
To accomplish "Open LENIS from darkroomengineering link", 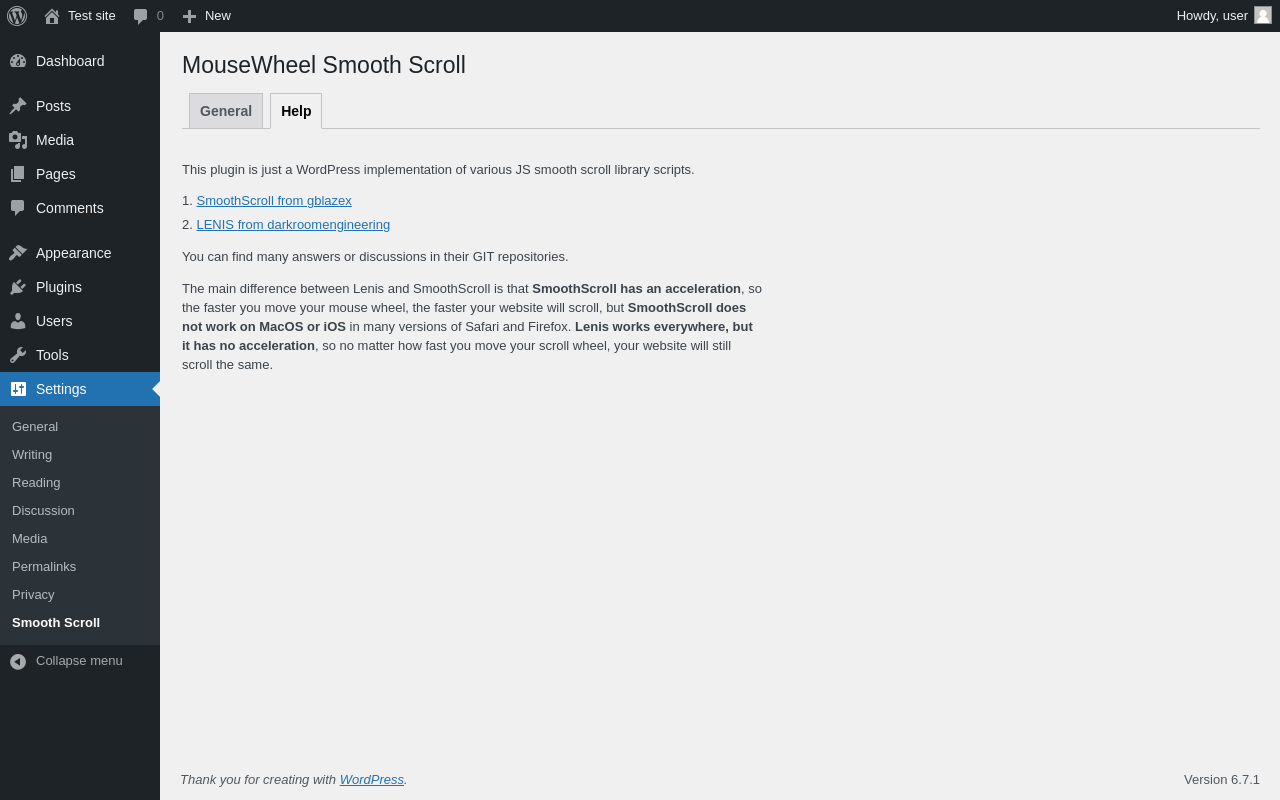I will pyautogui.click(x=293, y=225).
